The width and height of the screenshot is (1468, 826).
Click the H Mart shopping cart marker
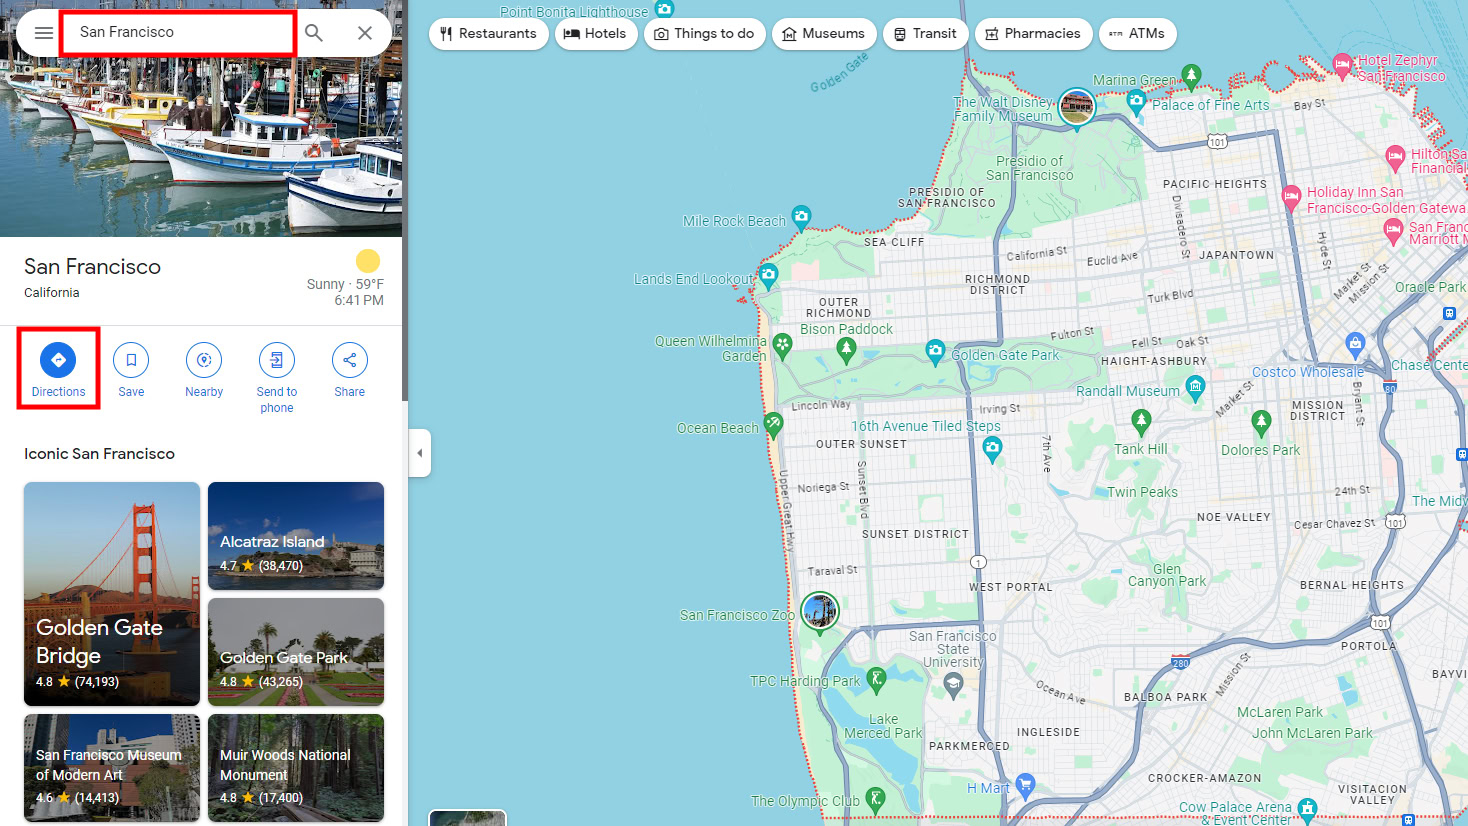coord(1025,785)
